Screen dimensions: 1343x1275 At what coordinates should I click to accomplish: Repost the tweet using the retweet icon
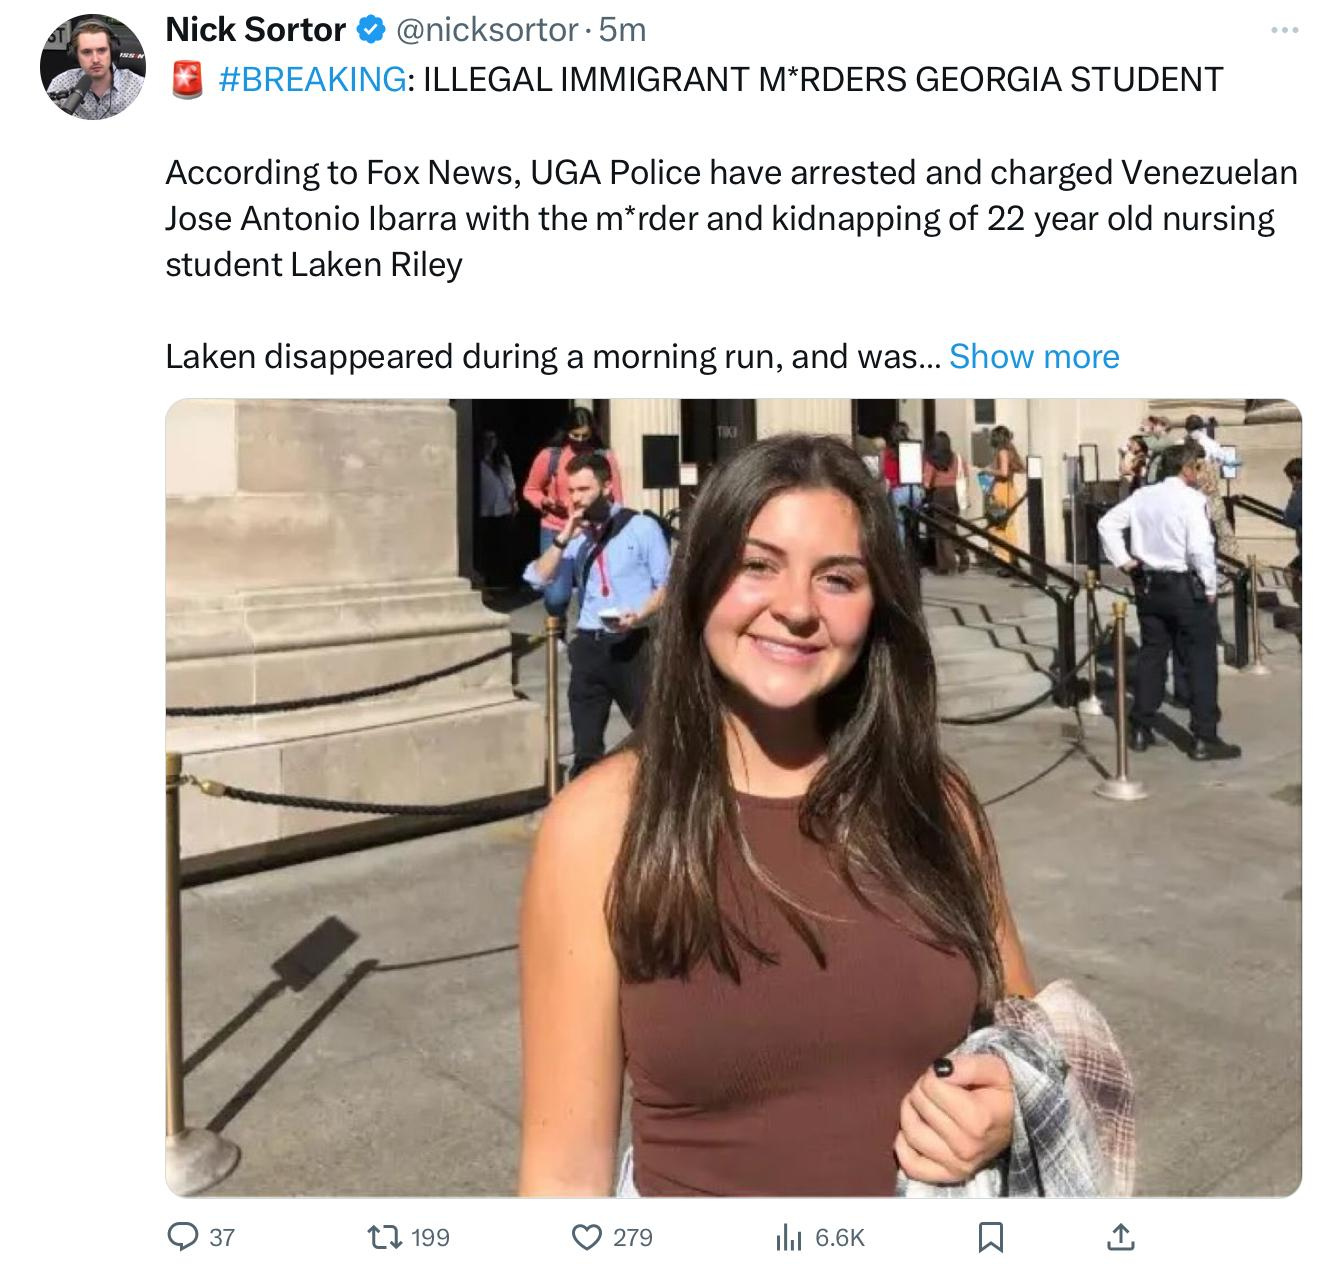click(386, 1237)
